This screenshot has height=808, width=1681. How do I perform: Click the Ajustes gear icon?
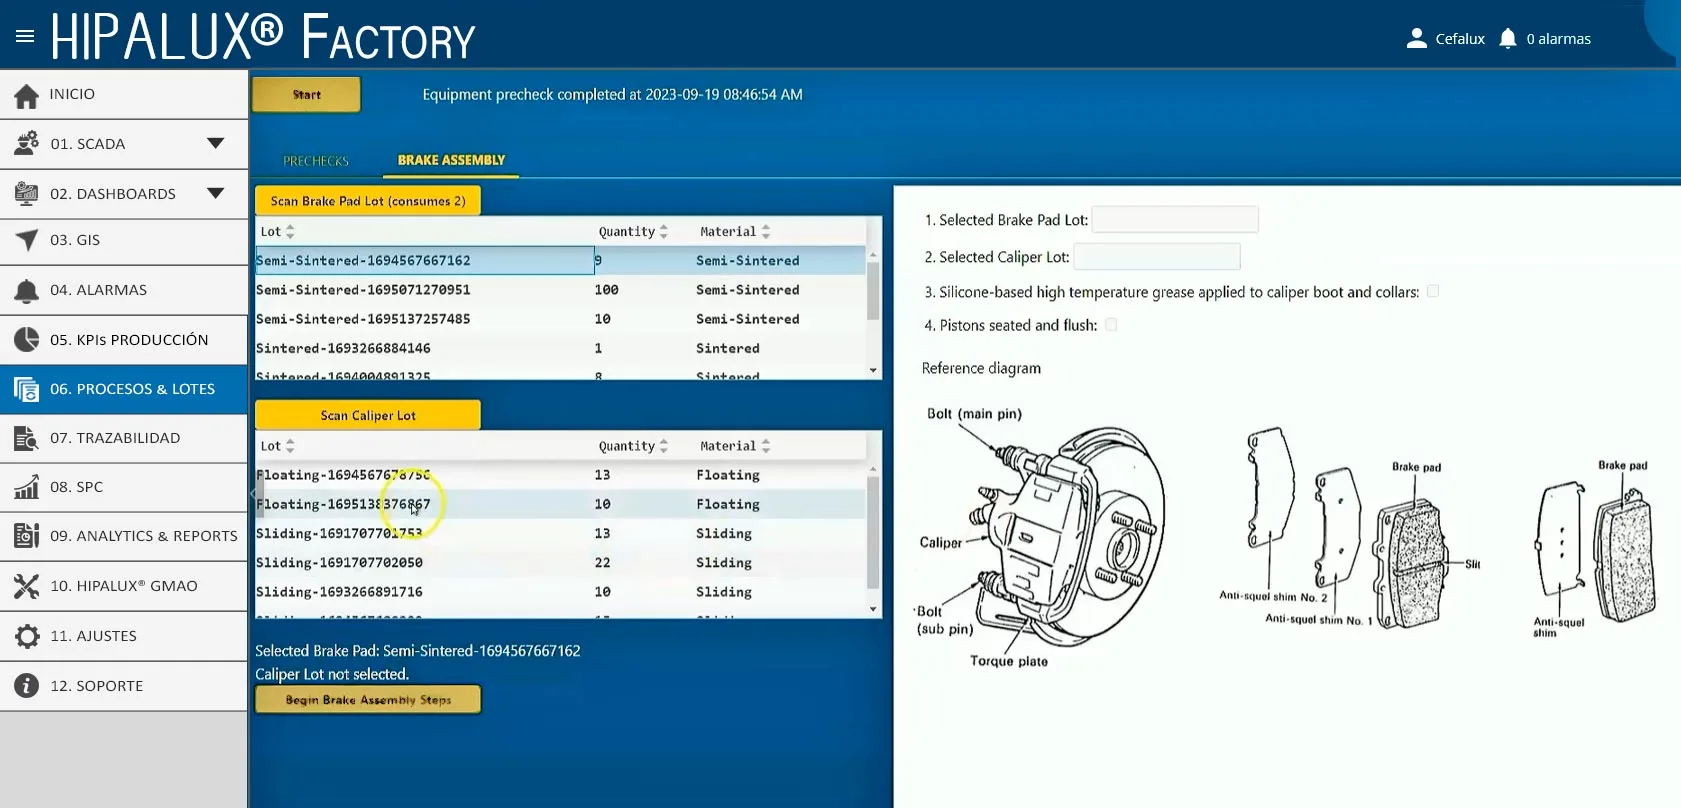(x=27, y=636)
